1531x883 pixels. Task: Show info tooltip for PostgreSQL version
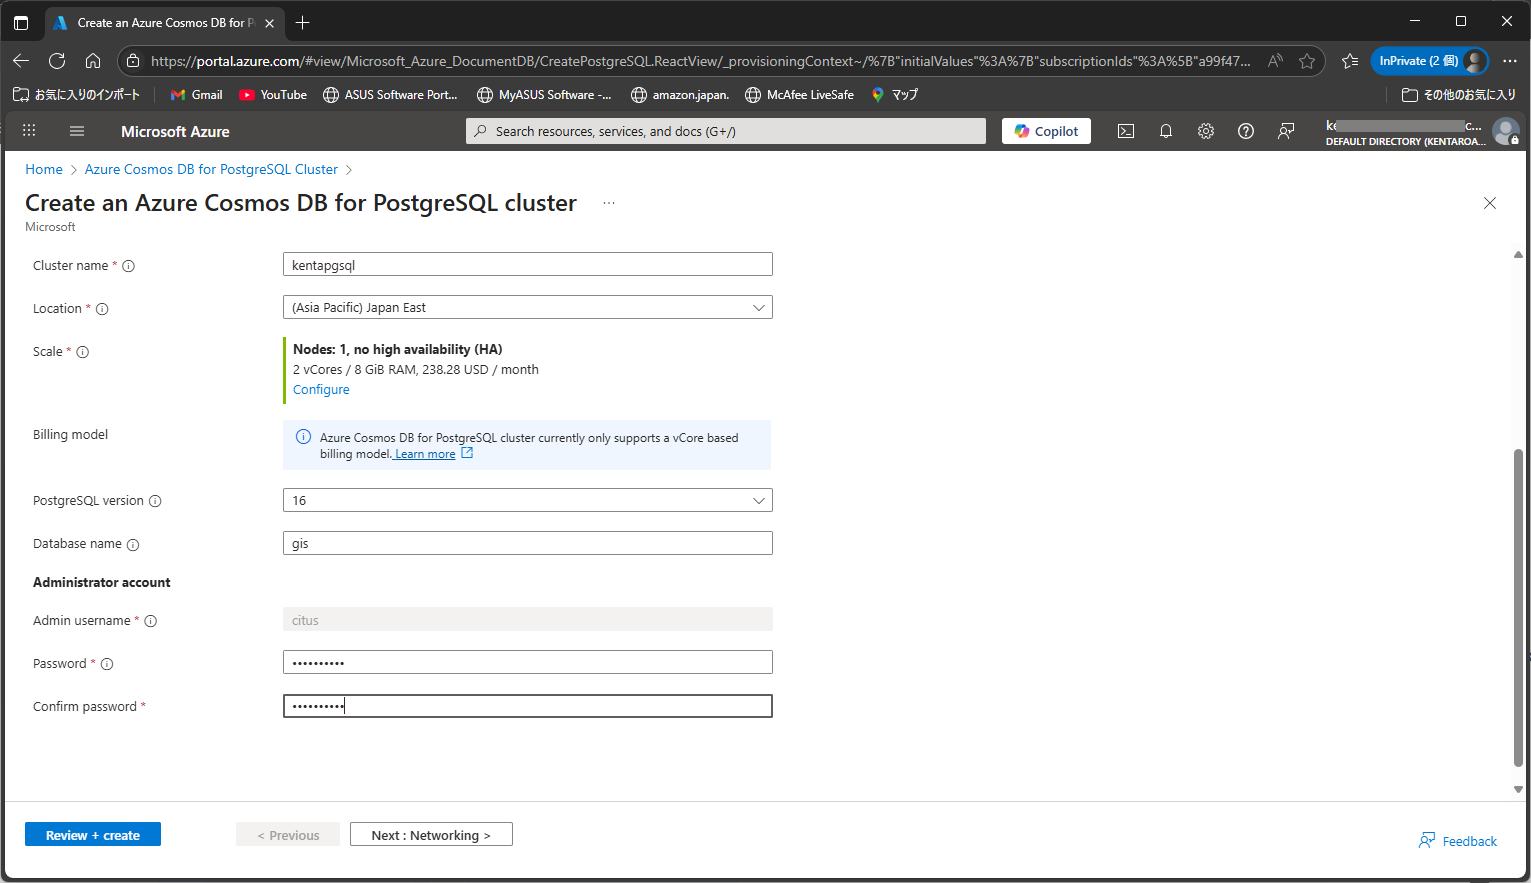[155, 501]
